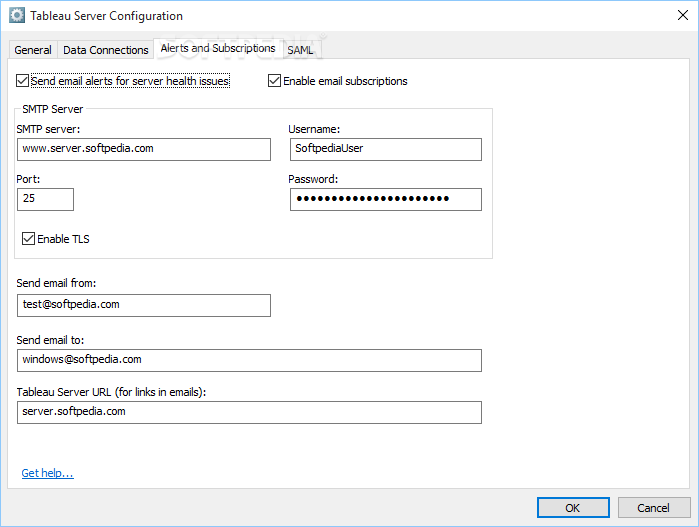Click the Port number field
The height and width of the screenshot is (527, 699).
click(x=45, y=199)
